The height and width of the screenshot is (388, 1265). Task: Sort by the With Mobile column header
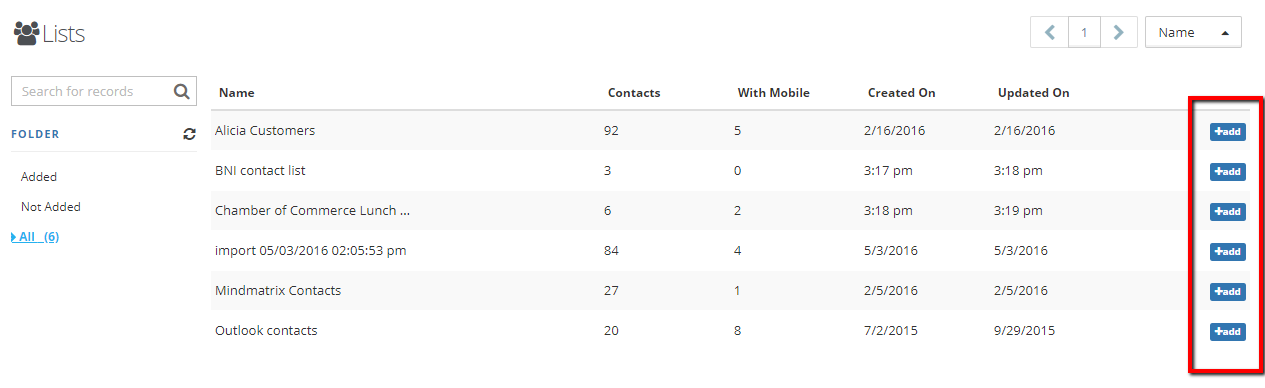point(774,93)
